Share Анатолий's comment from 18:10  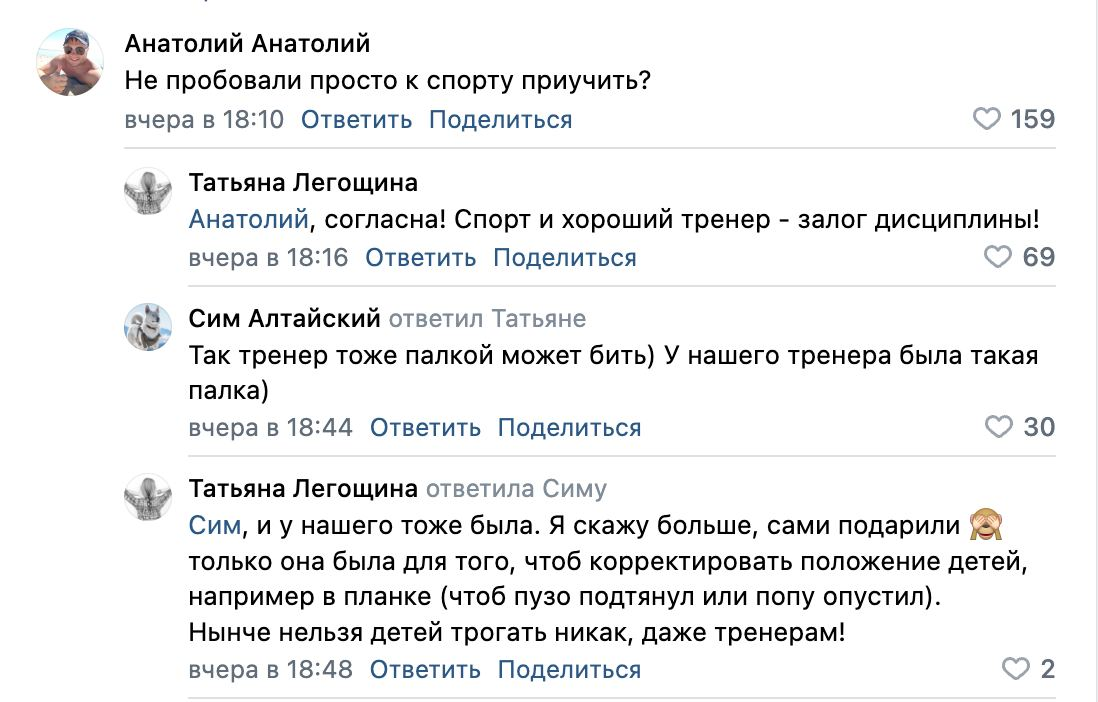pyautogui.click(x=501, y=120)
